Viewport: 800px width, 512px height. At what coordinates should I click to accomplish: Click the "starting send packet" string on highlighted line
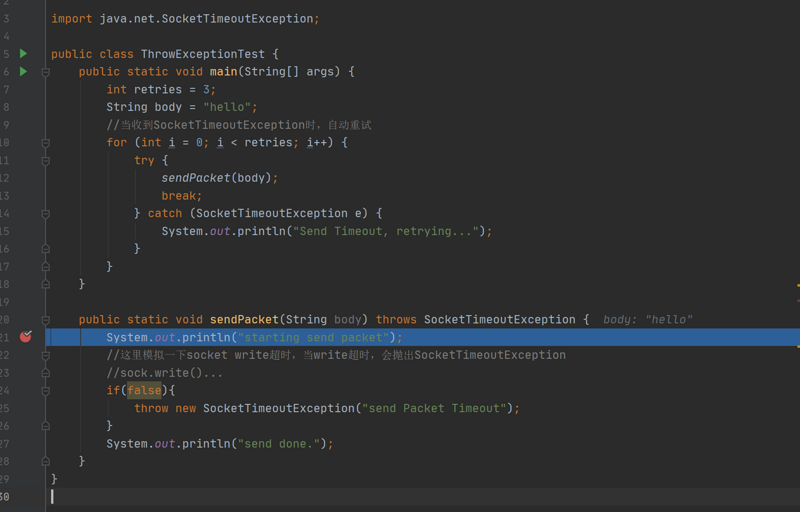pos(313,338)
